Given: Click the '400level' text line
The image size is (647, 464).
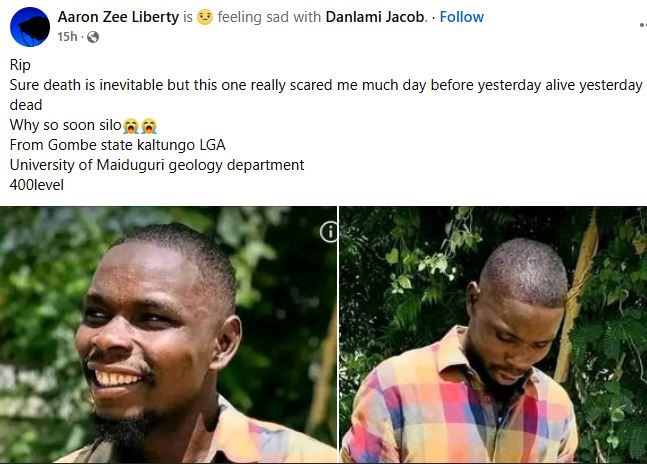Looking at the screenshot, I should (37, 185).
